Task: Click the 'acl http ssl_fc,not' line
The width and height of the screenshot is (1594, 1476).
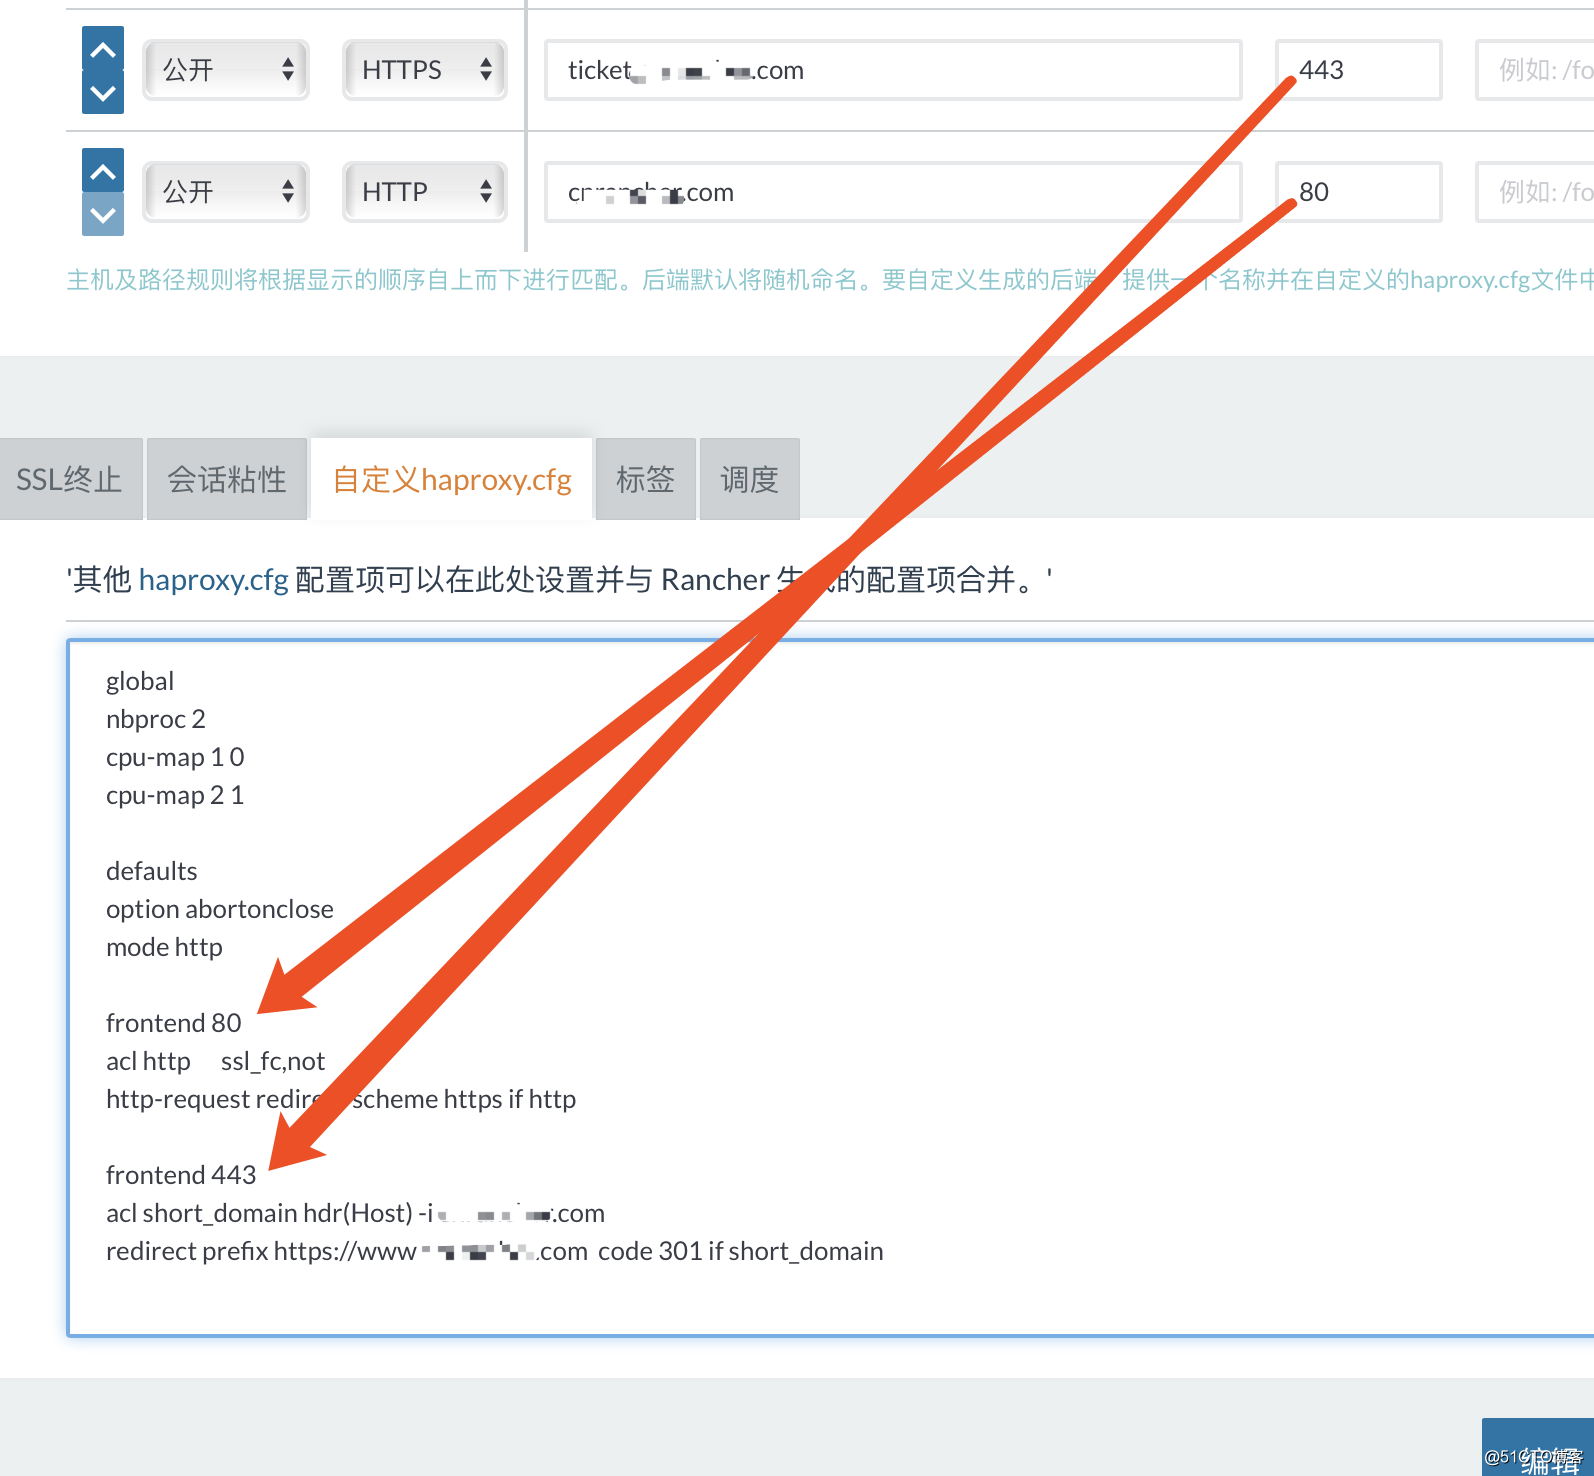Action: [215, 1061]
